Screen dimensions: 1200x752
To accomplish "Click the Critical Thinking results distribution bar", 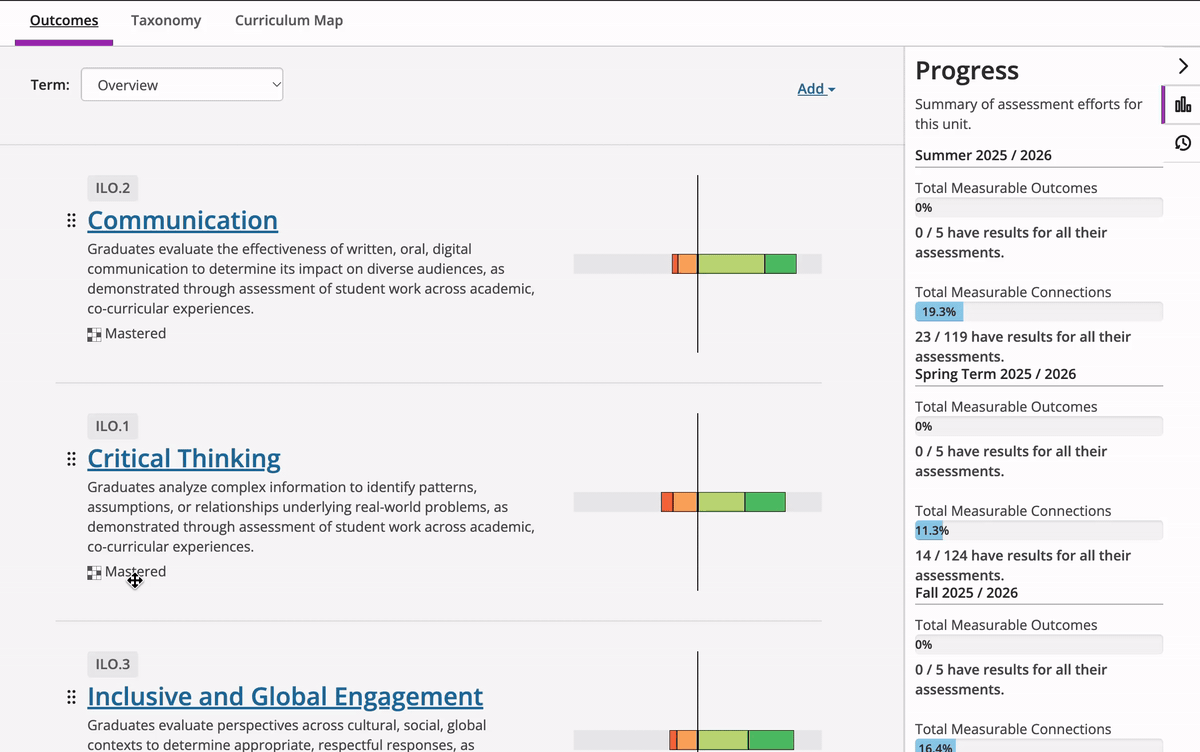I will point(698,502).
